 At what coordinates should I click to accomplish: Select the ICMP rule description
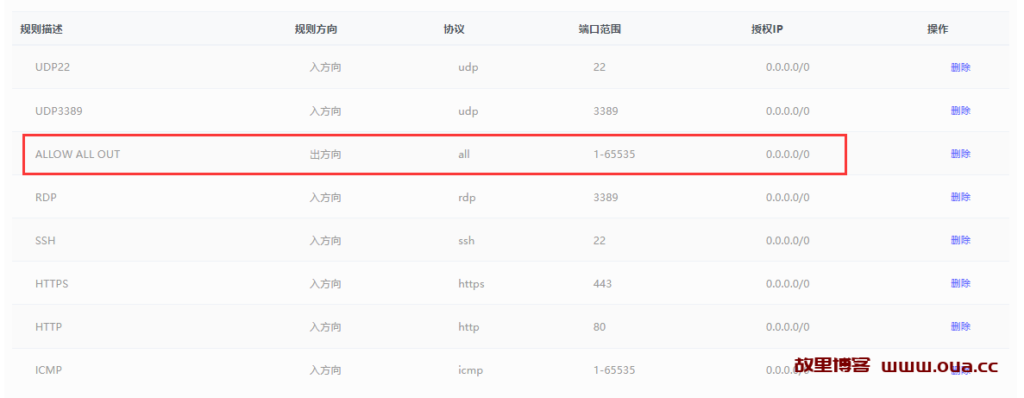(48, 370)
